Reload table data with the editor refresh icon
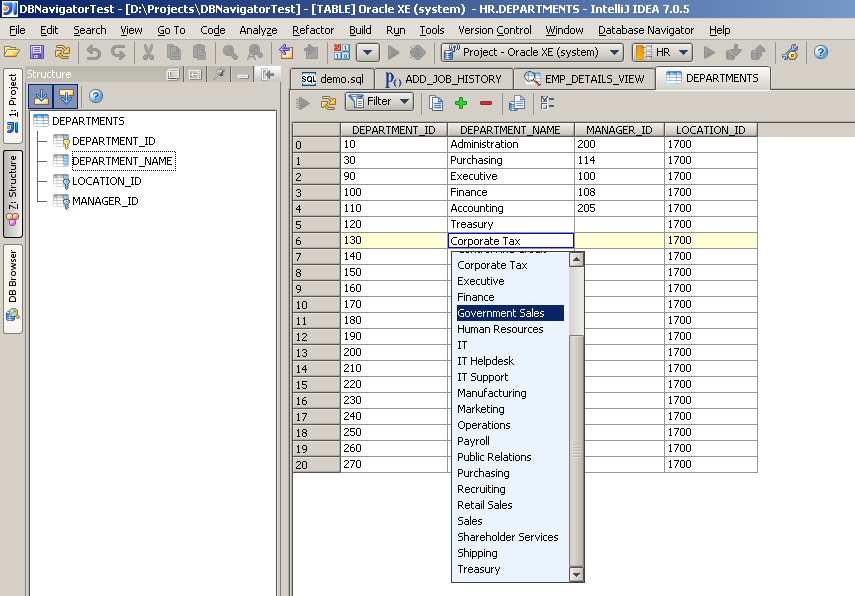Viewport: 855px width, 596px height. point(327,103)
